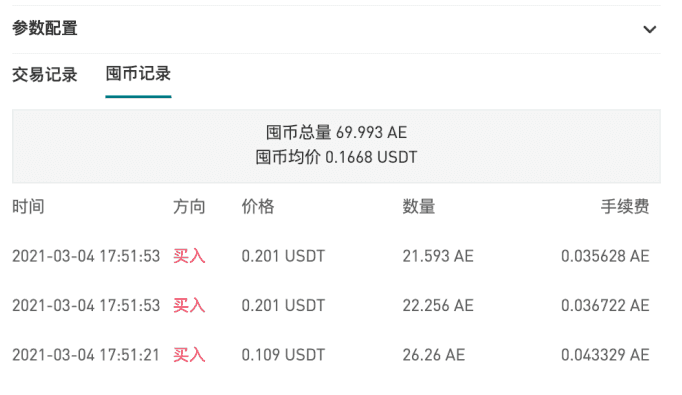Image resolution: width=682 pixels, height=395 pixels.
Task: Click the 价格 column header
Action: (258, 207)
